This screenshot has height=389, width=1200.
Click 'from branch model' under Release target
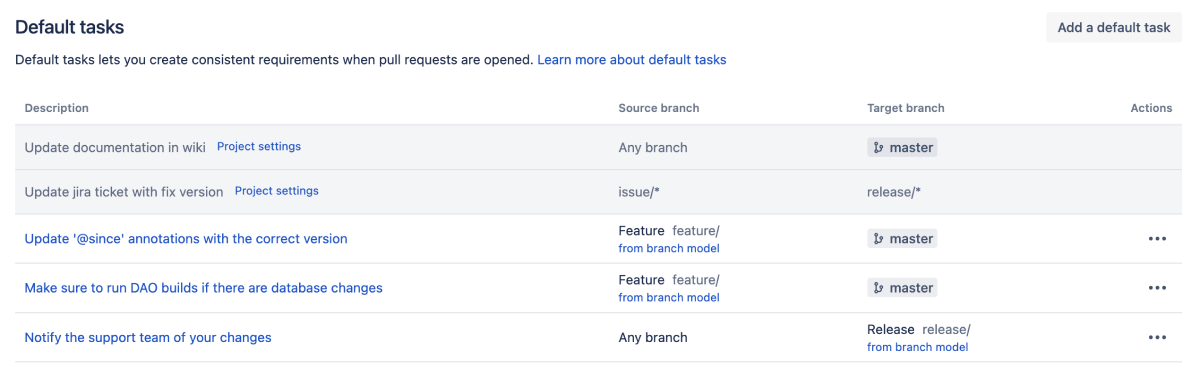click(x=917, y=347)
